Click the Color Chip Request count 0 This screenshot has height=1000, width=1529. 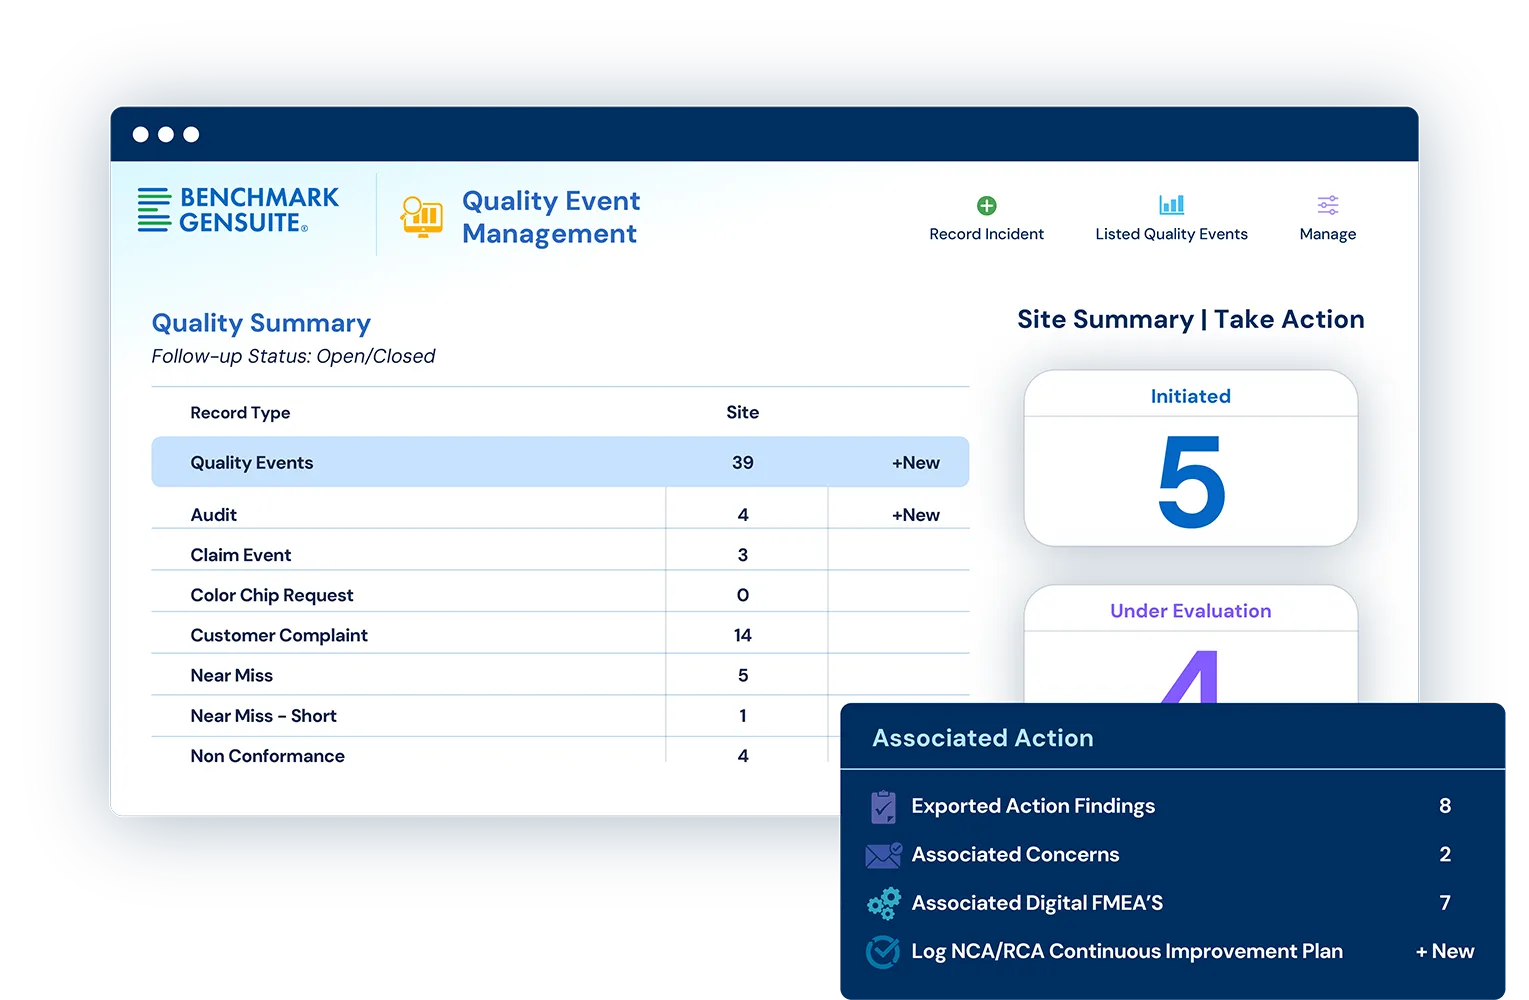pos(742,595)
